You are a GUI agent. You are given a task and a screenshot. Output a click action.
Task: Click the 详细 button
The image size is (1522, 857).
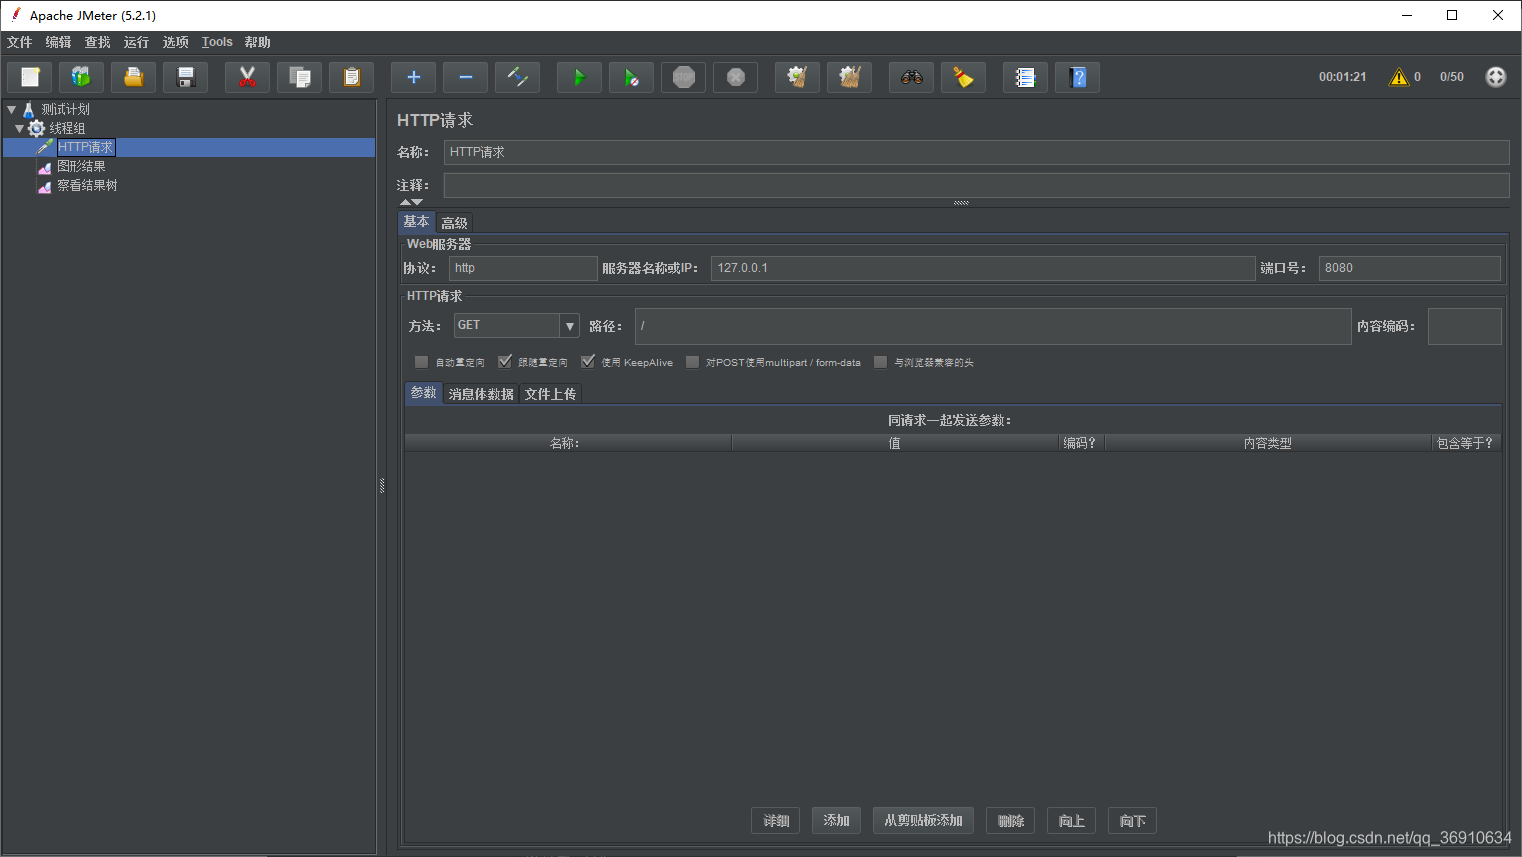[x=776, y=821]
